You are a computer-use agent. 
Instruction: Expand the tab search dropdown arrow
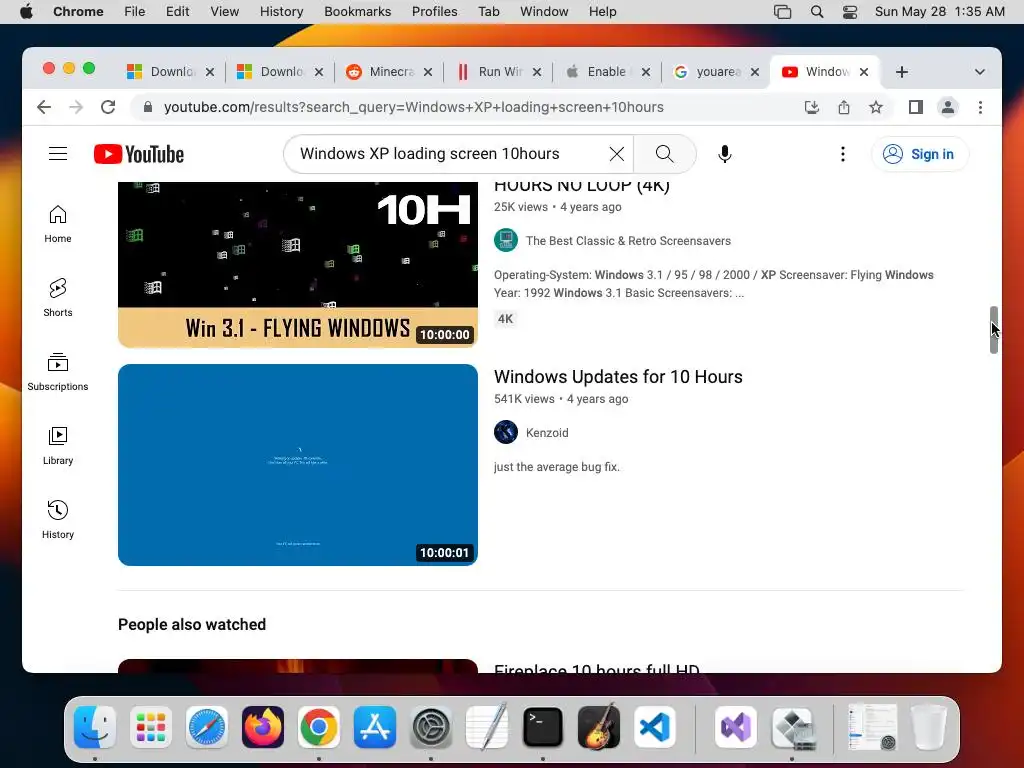pyautogui.click(x=980, y=72)
